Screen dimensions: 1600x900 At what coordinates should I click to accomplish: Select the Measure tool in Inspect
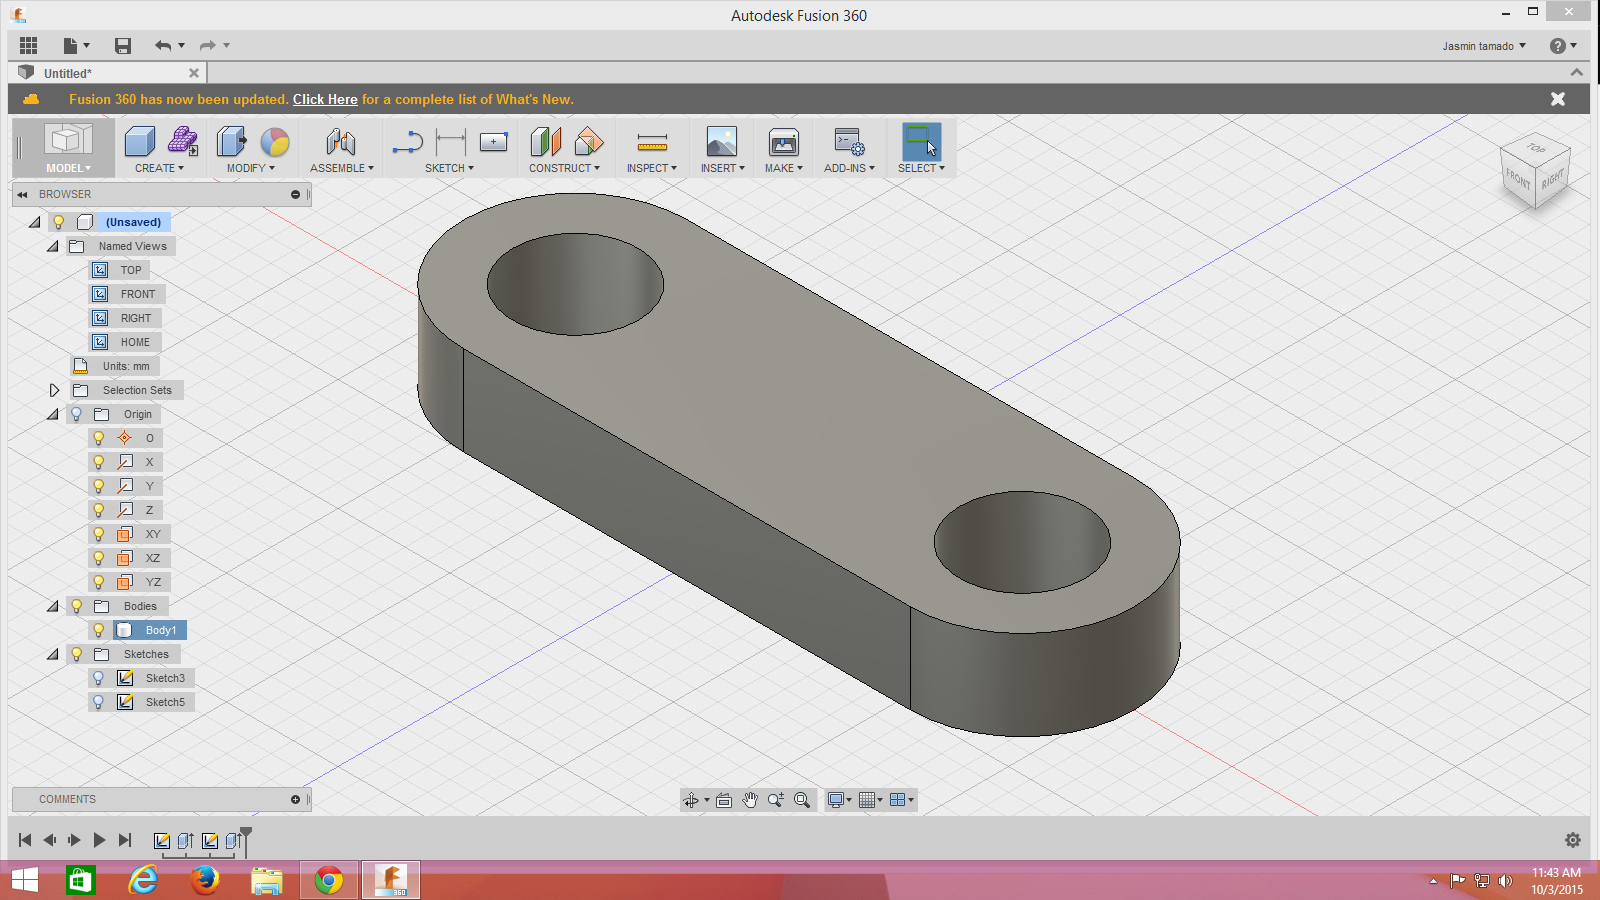tap(651, 142)
